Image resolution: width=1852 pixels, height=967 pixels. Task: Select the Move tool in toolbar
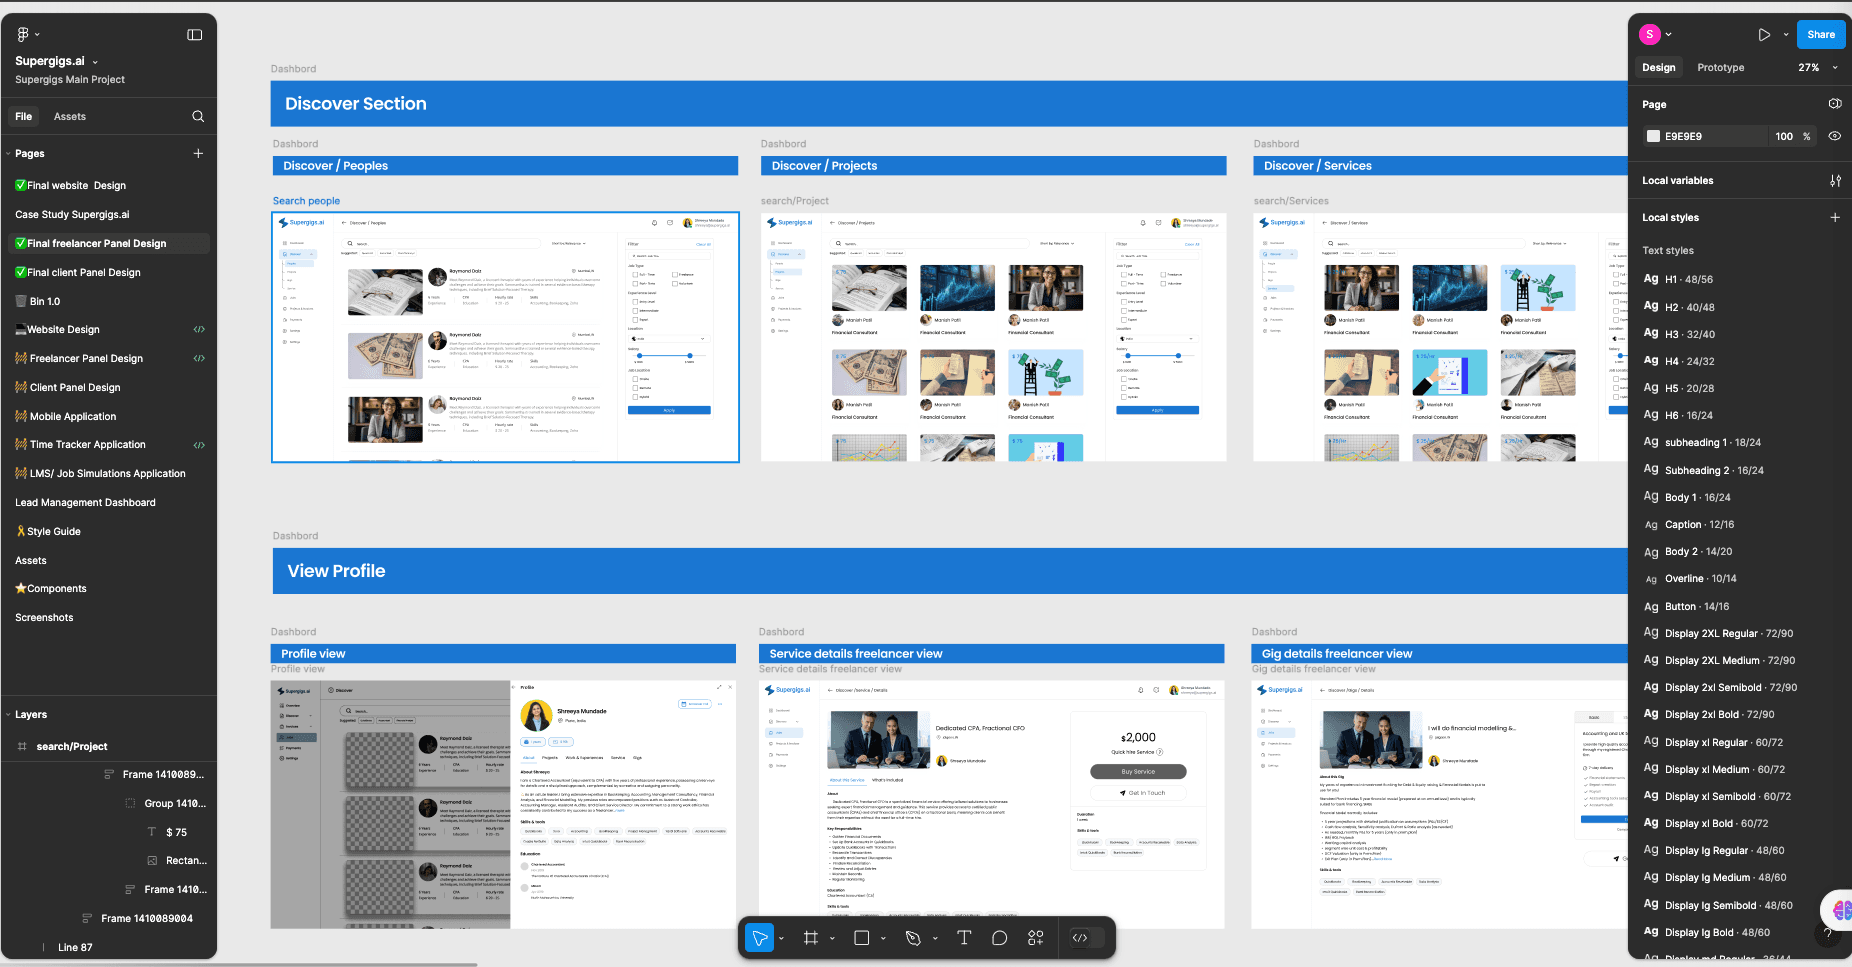click(759, 937)
